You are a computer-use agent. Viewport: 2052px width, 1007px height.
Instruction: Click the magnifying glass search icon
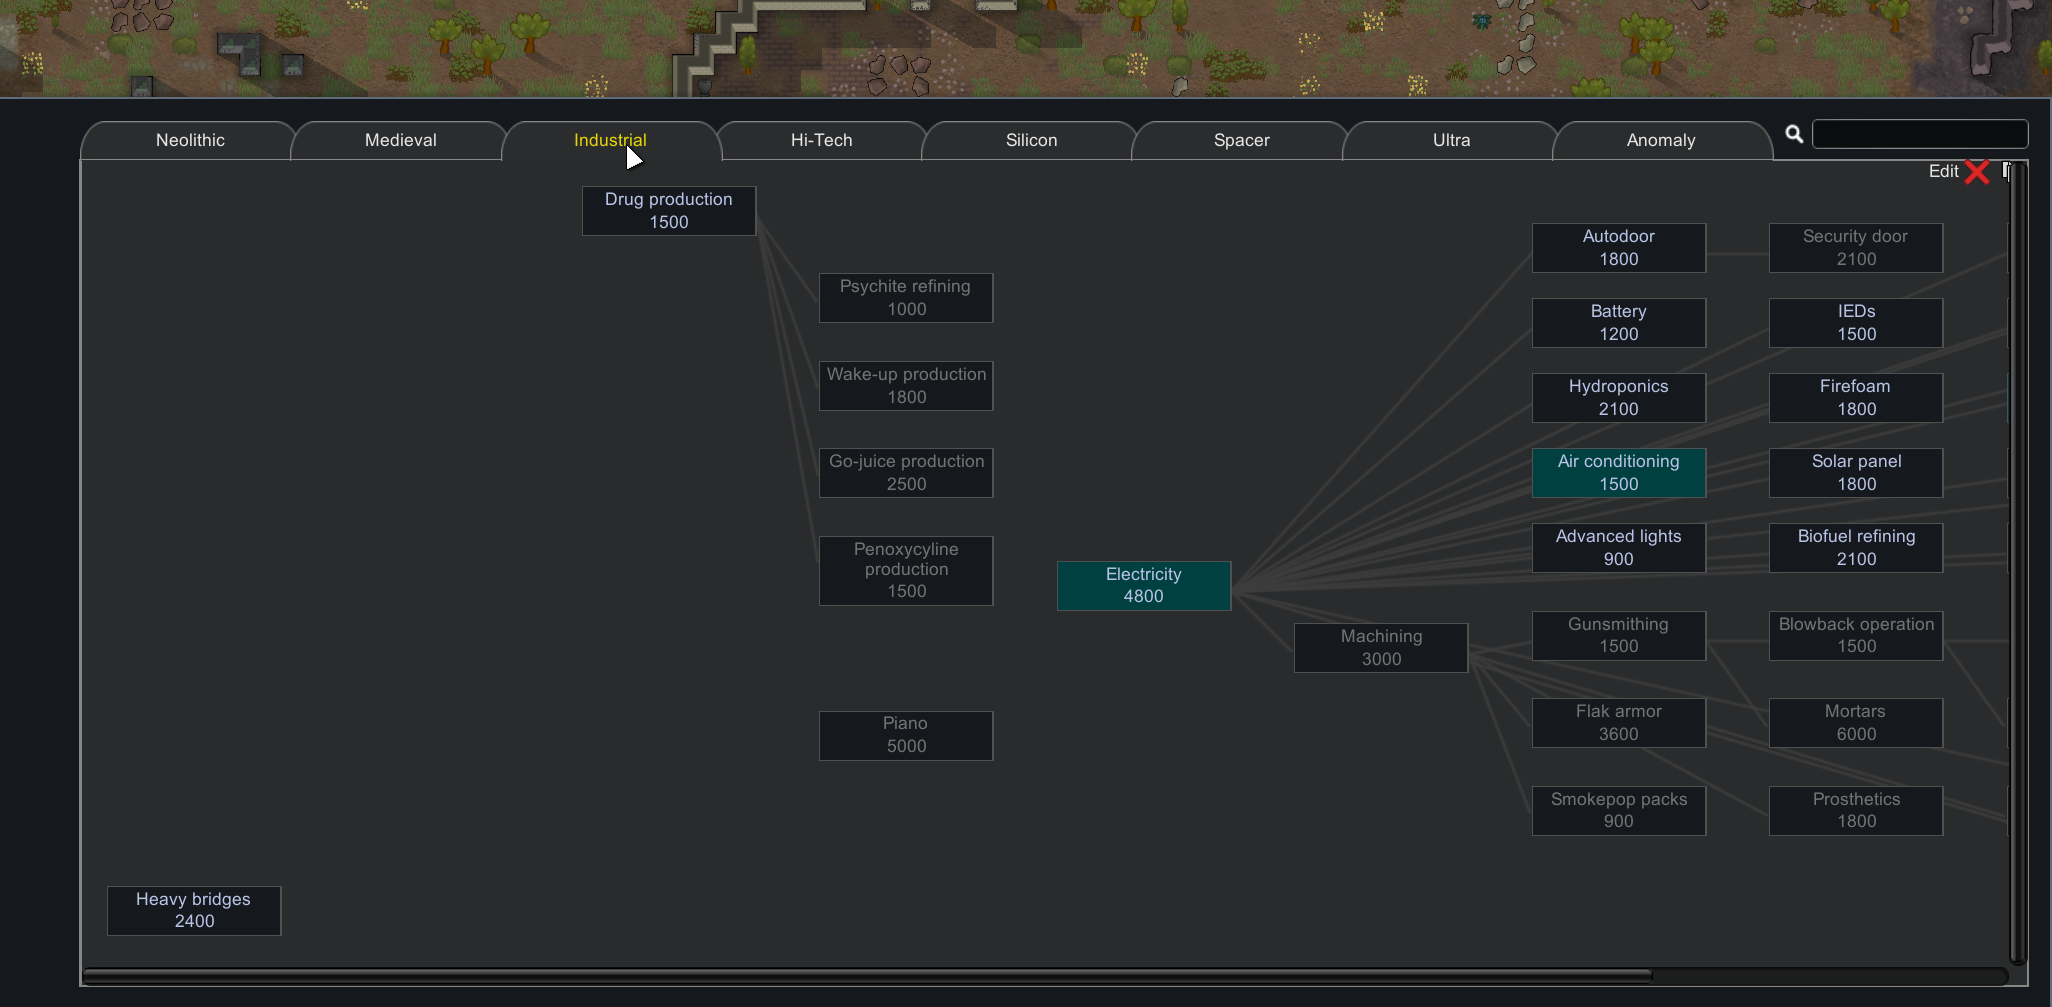[1794, 134]
